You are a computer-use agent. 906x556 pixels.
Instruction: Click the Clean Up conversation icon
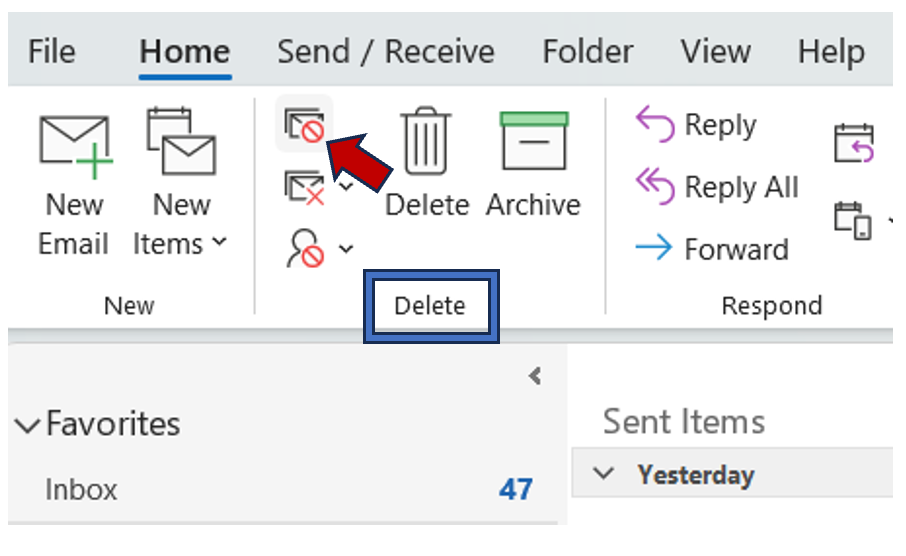304,187
